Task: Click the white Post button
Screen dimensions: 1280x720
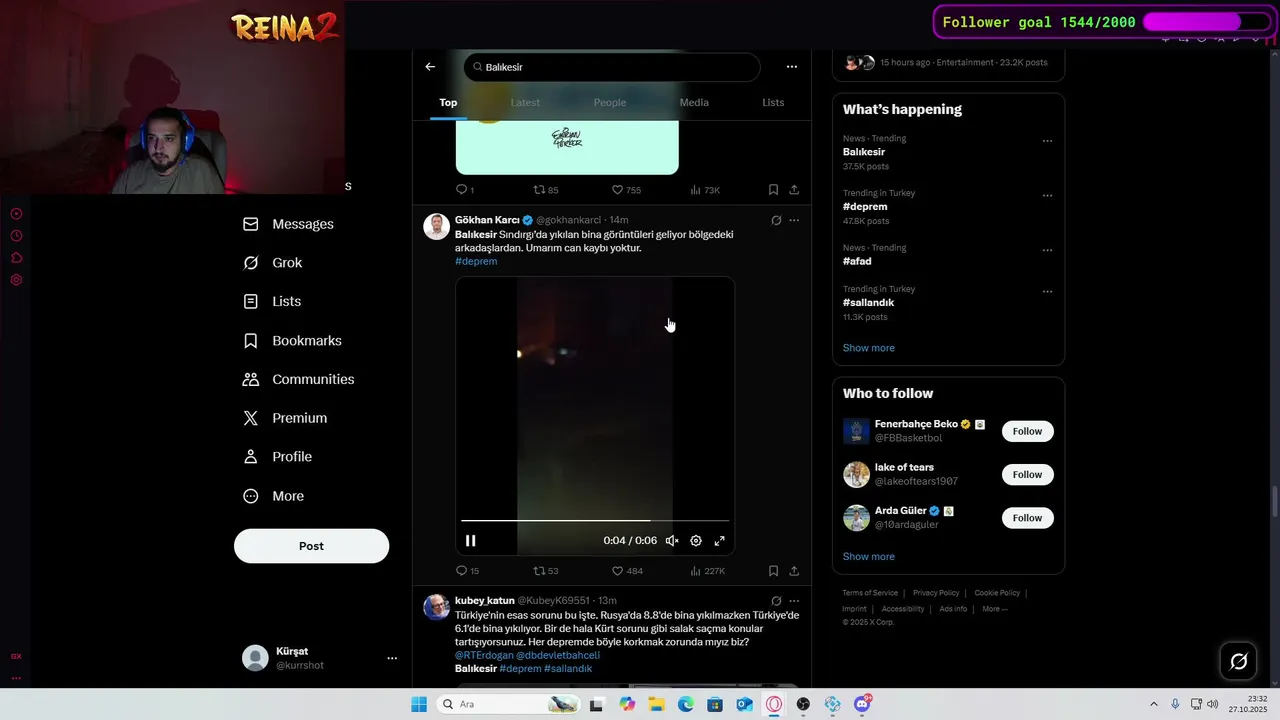Action: tap(311, 546)
